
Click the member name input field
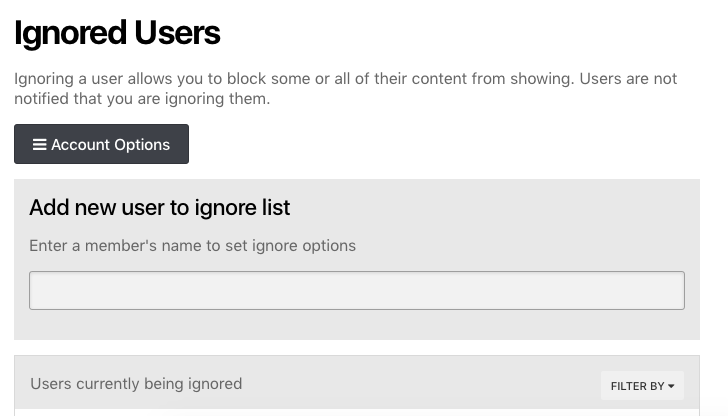pyautogui.click(x=356, y=290)
